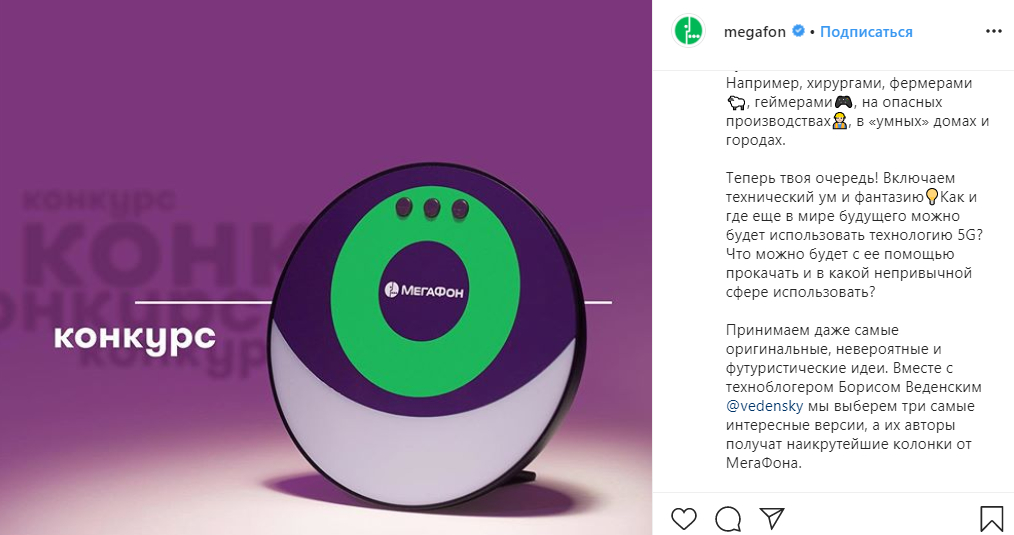The width and height of the screenshot is (1014, 535).
Task: Click the МегаФон logo on the speaker
Action: click(x=424, y=290)
